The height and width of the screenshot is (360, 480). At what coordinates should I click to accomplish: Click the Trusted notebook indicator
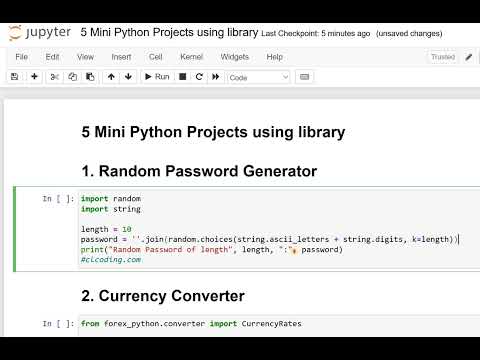[443, 57]
